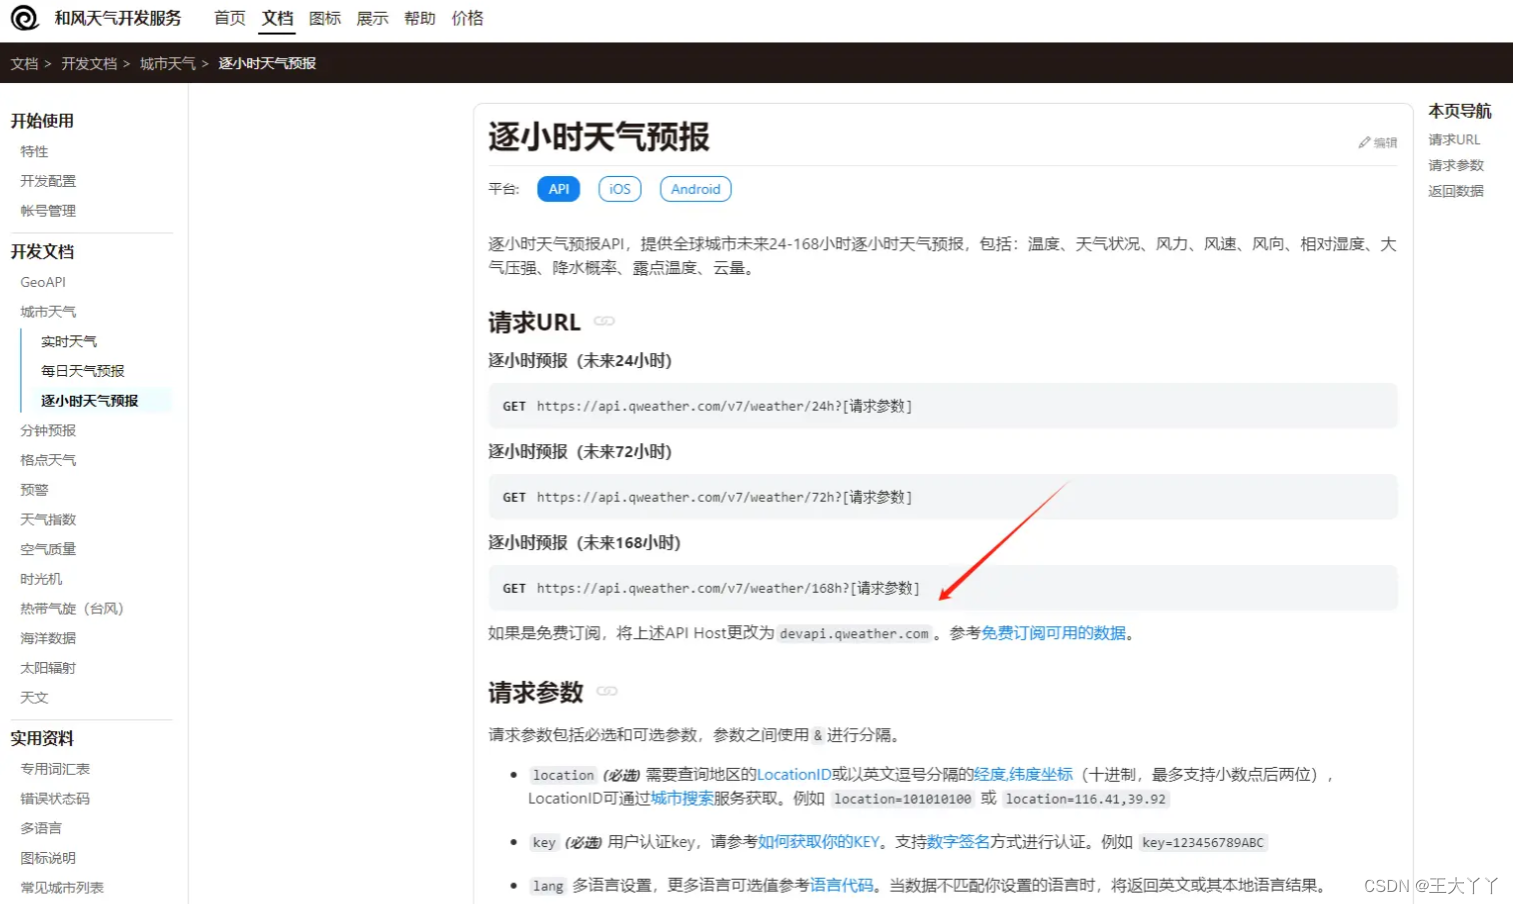The height and width of the screenshot is (904, 1513).
Task: Expand 时光机 in the sidebar
Action: [x=41, y=579]
